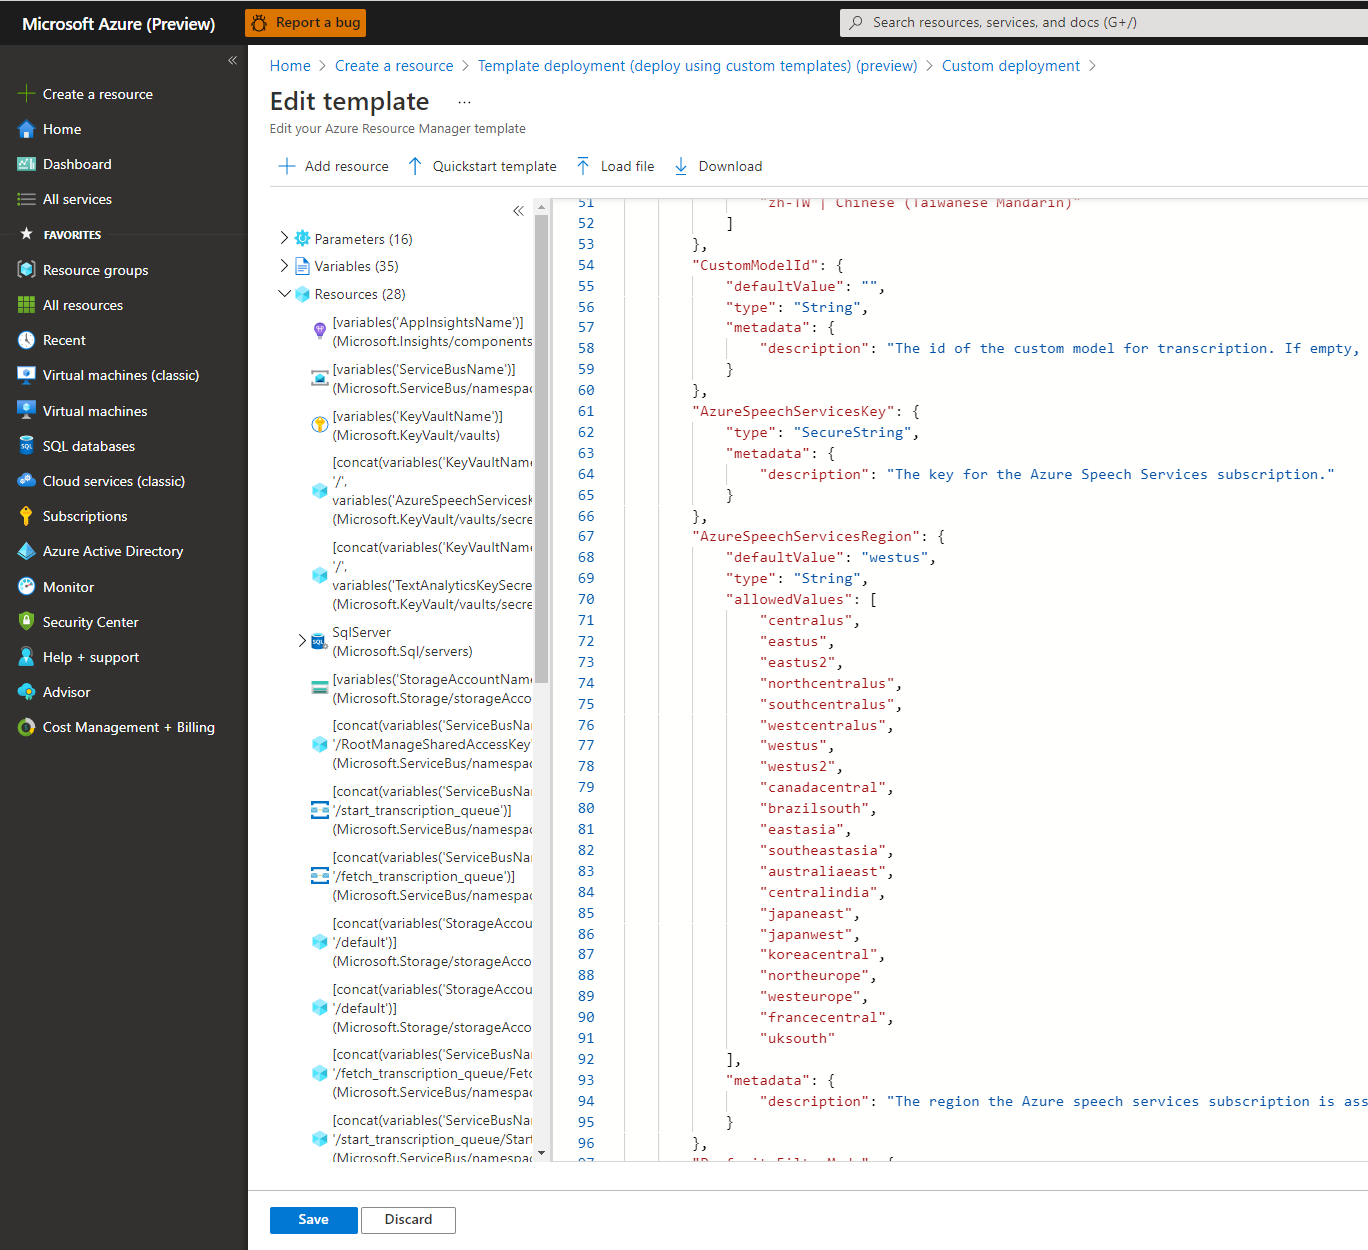The height and width of the screenshot is (1250, 1368).
Task: Click Custom deployment breadcrumb
Action: point(1010,66)
